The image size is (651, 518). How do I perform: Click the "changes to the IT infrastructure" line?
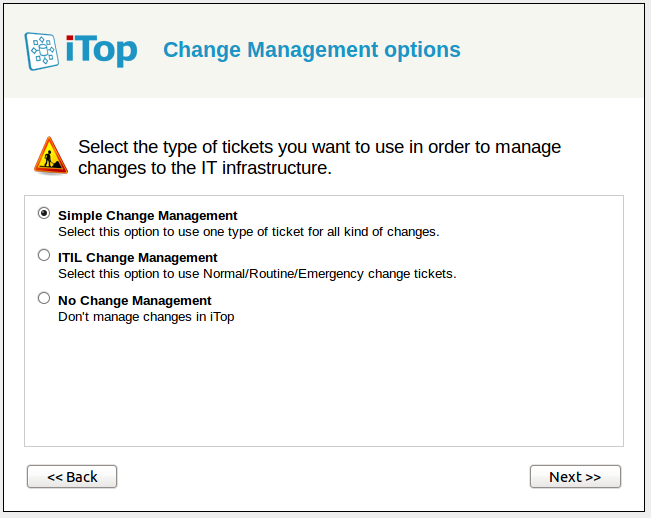[x=204, y=169]
